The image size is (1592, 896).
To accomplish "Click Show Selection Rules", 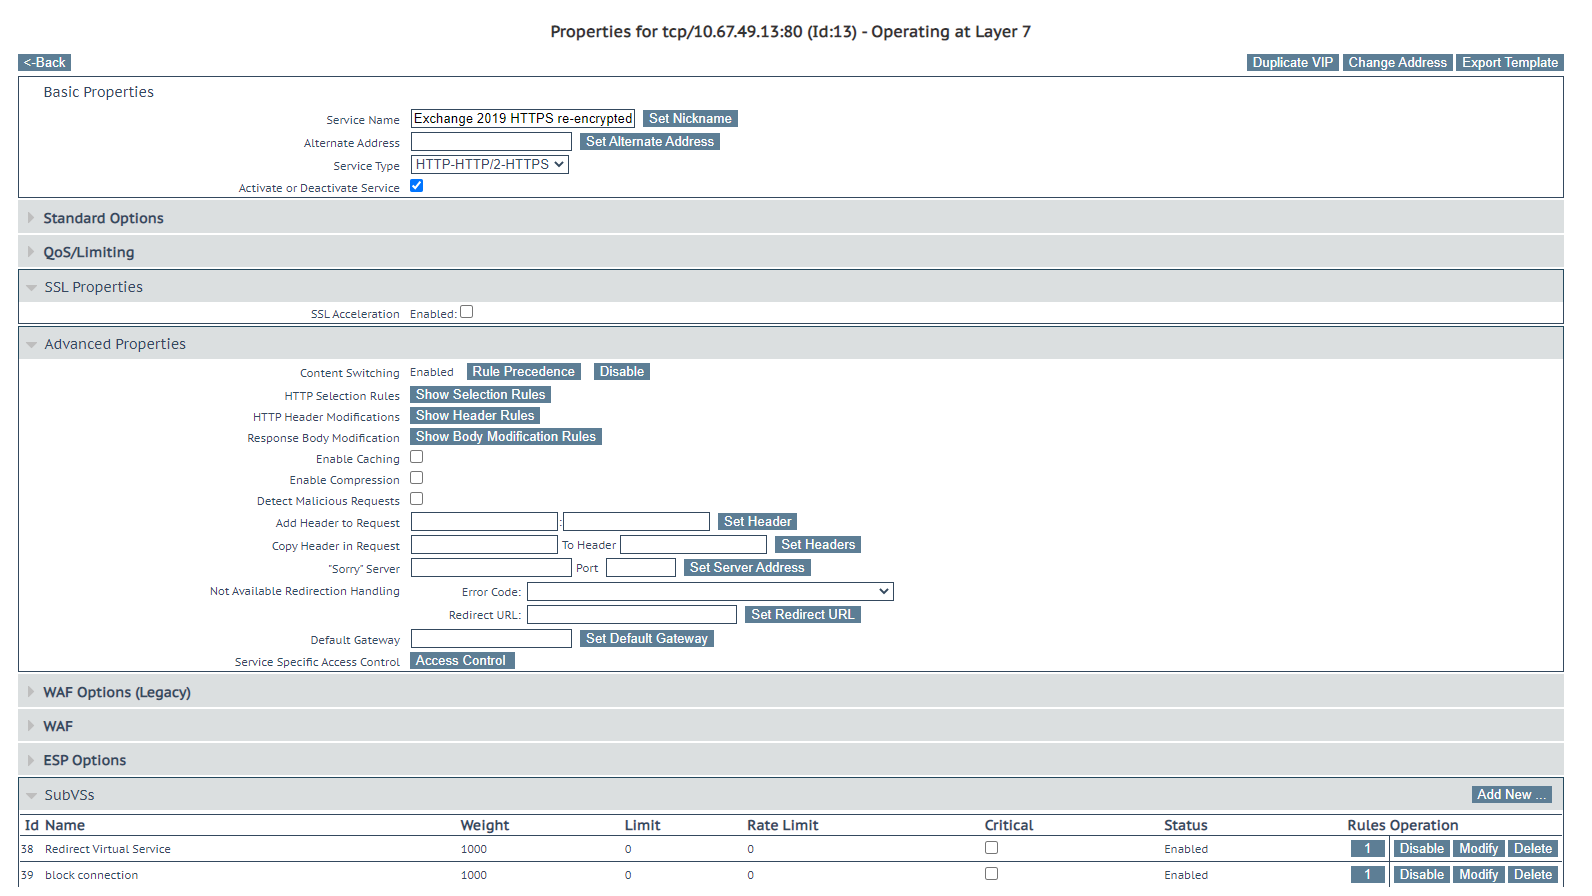I will 481,394.
